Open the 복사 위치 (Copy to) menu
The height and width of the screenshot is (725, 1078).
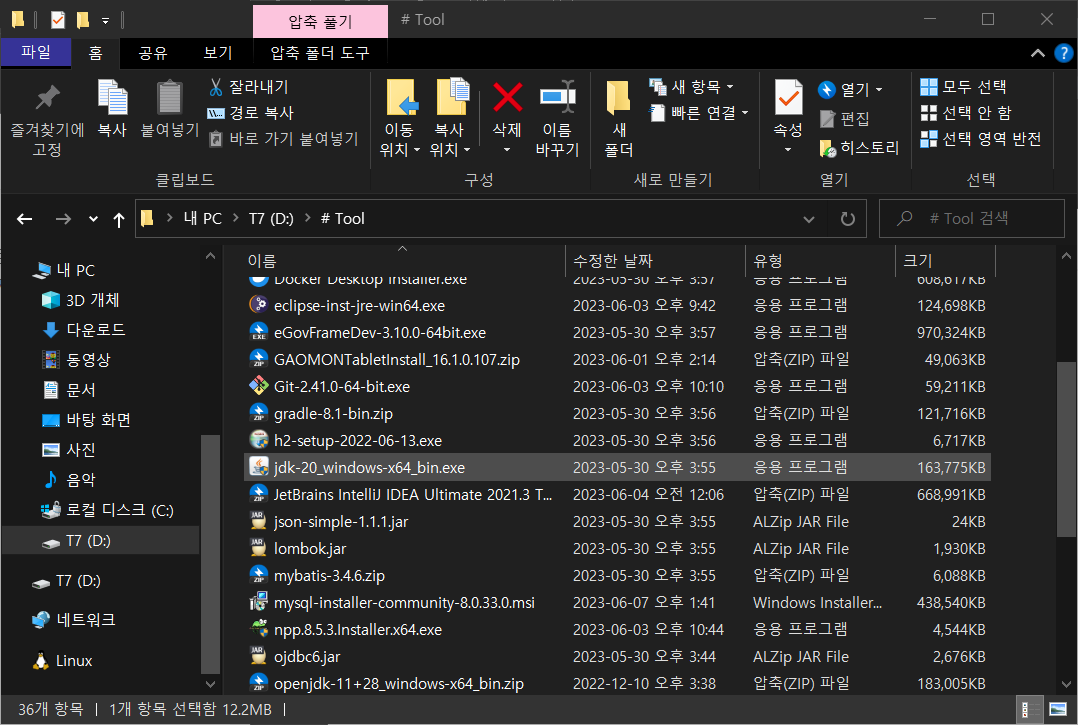coord(450,118)
